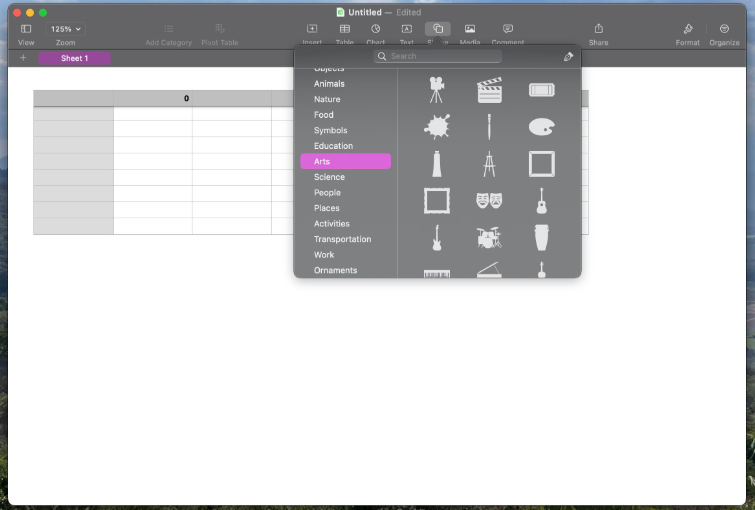The width and height of the screenshot is (755, 510).
Task: Insert the ticket shape
Action: (x=542, y=90)
